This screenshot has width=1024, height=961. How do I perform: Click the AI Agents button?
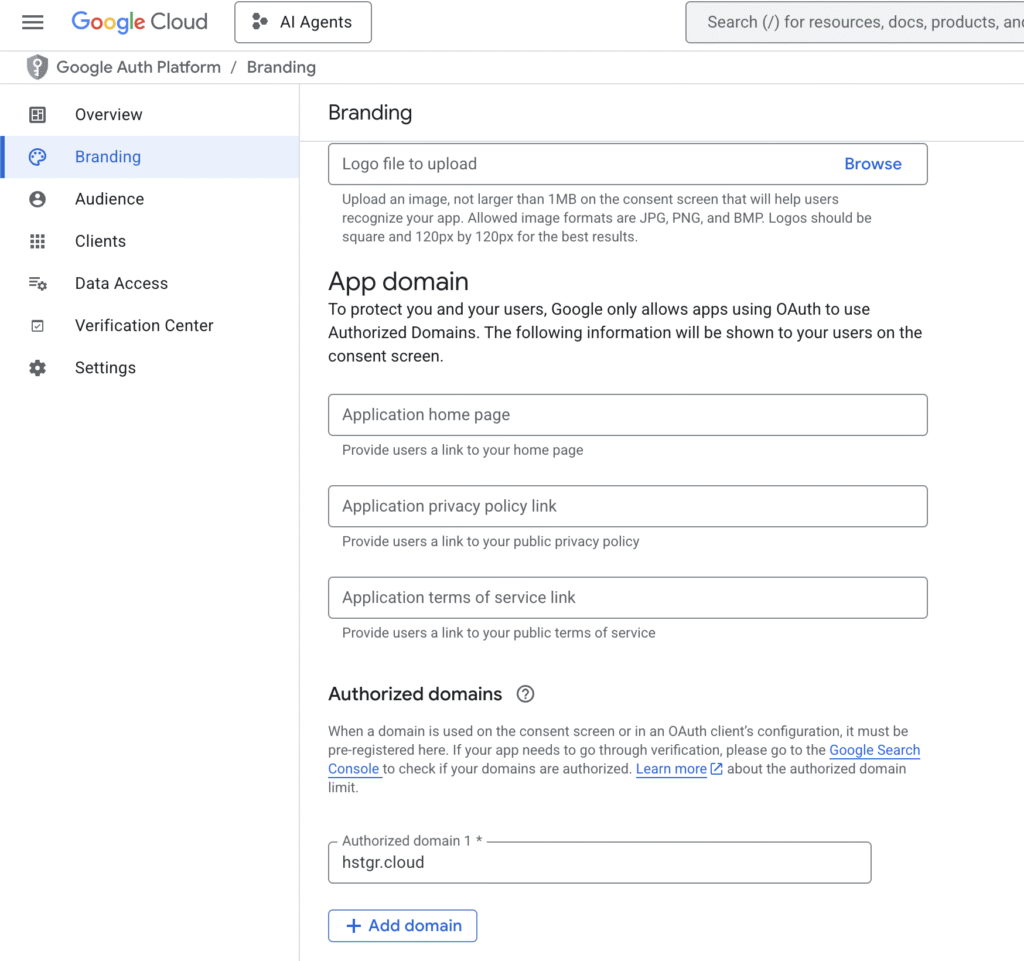[x=302, y=22]
